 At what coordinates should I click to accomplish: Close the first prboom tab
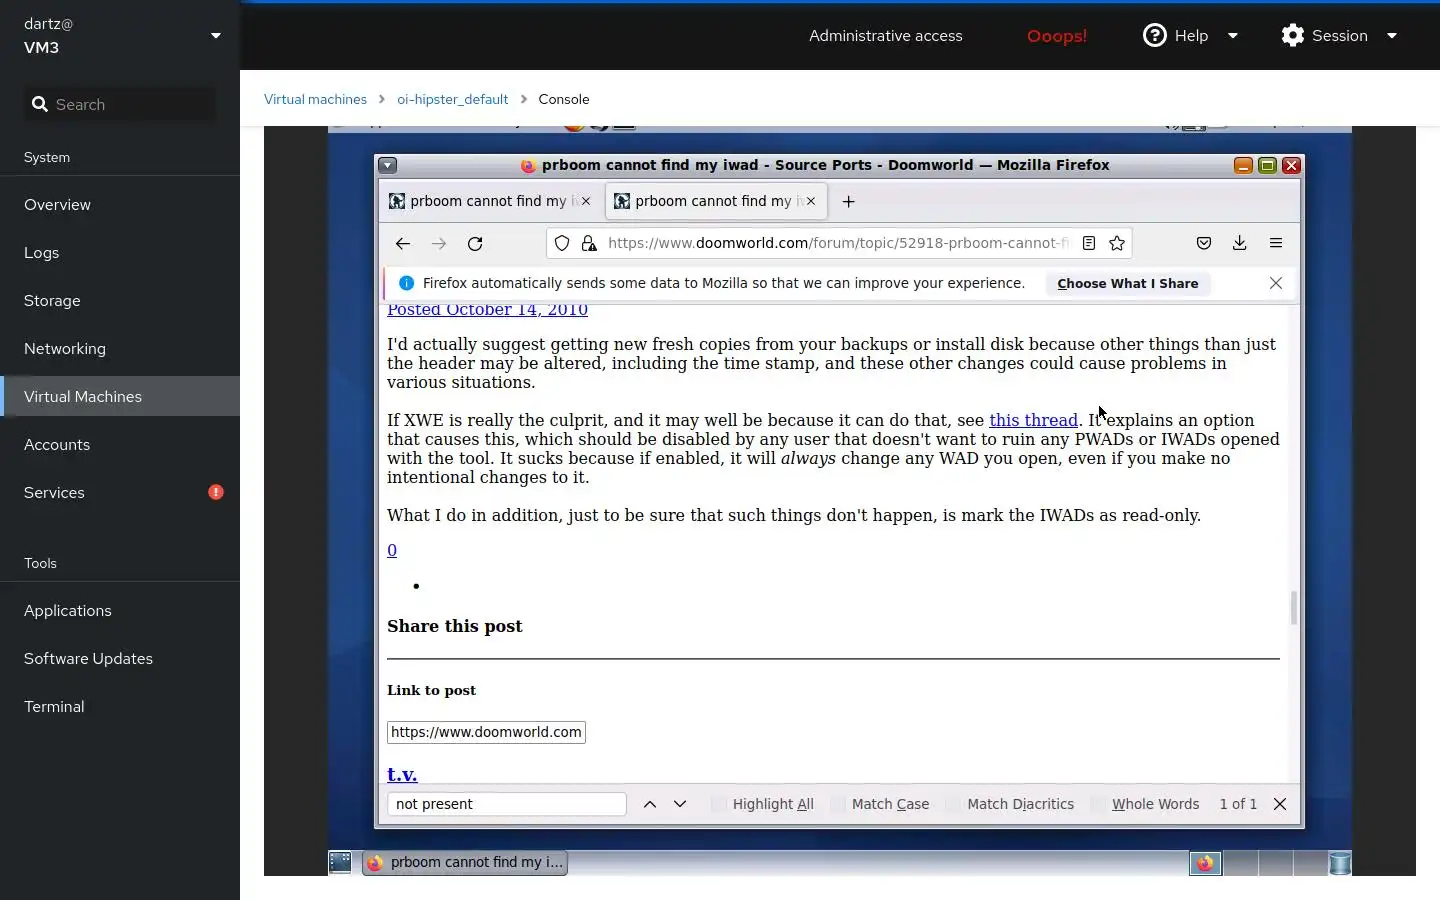coord(586,201)
